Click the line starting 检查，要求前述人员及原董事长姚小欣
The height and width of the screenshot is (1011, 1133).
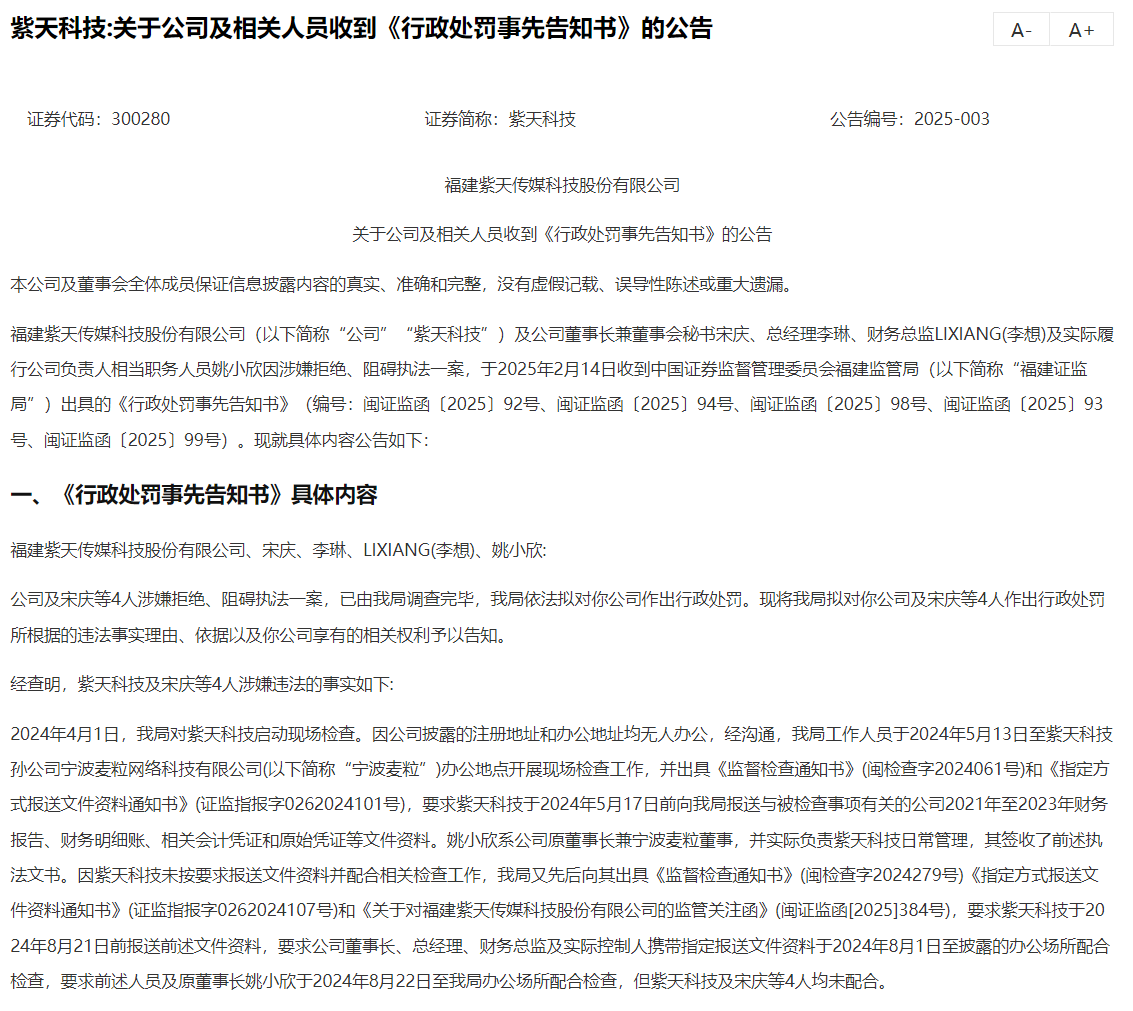point(449,981)
